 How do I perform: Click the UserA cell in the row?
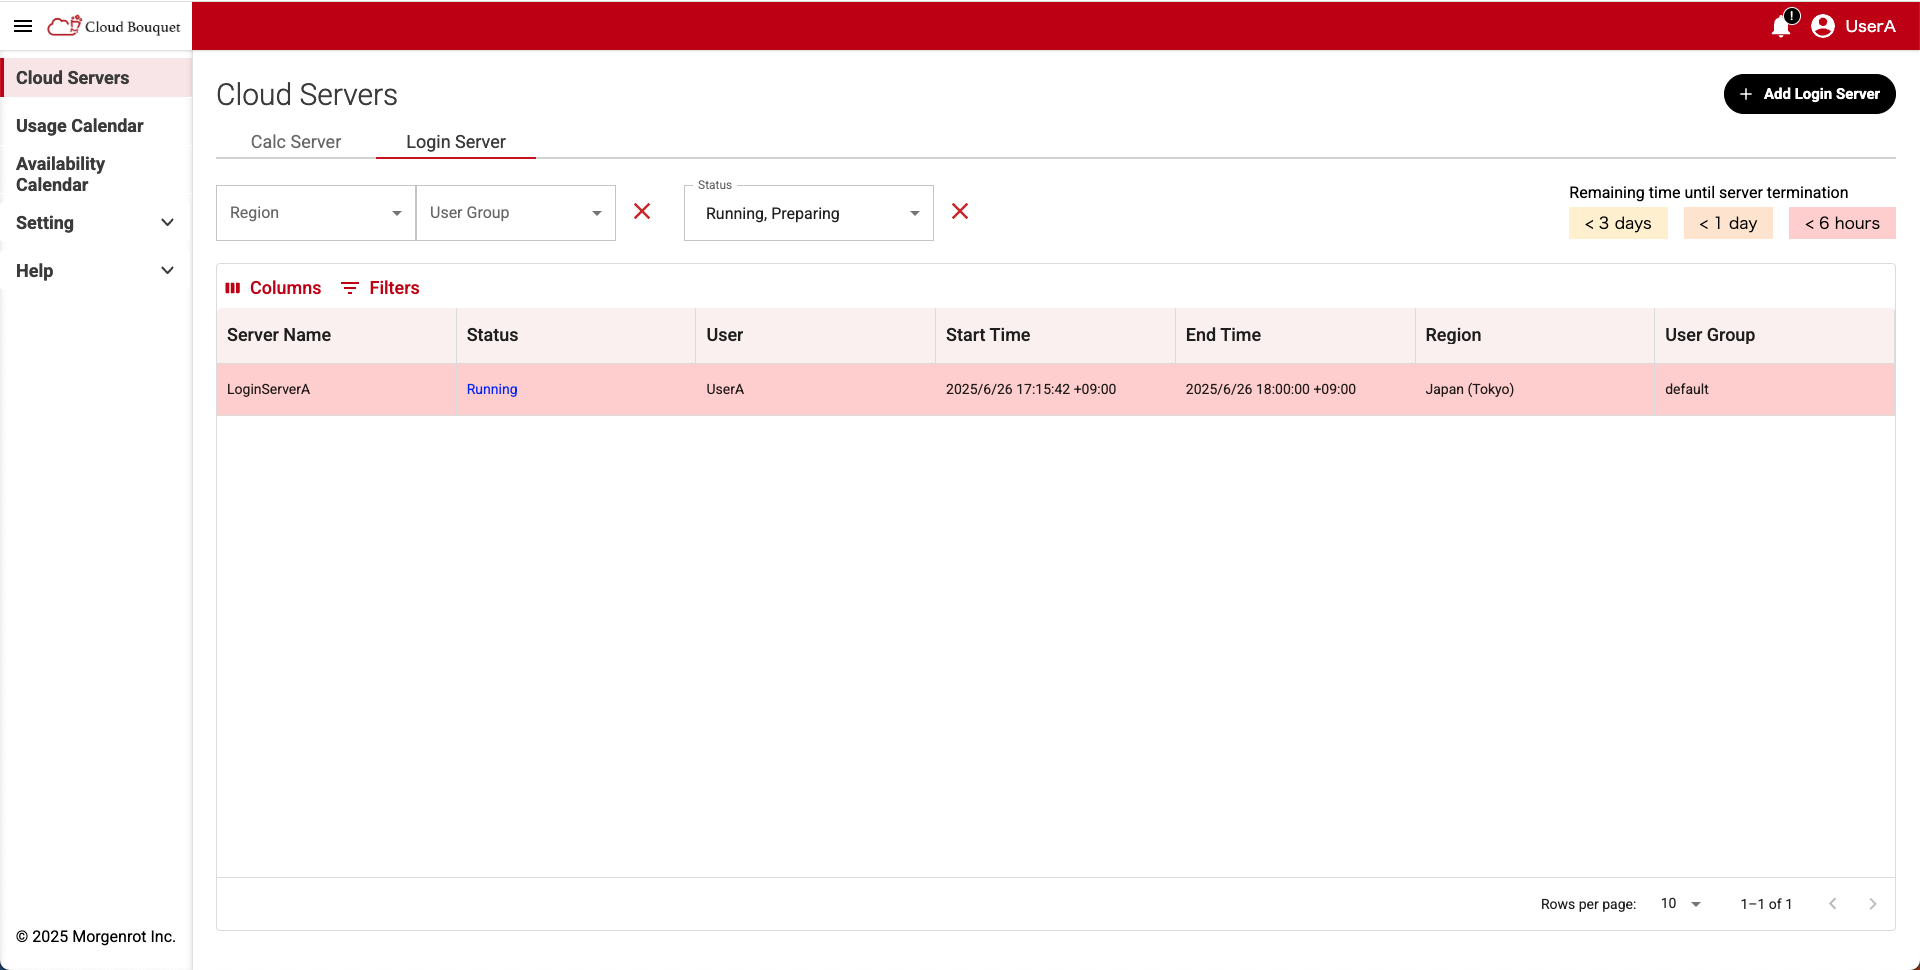[x=816, y=389]
